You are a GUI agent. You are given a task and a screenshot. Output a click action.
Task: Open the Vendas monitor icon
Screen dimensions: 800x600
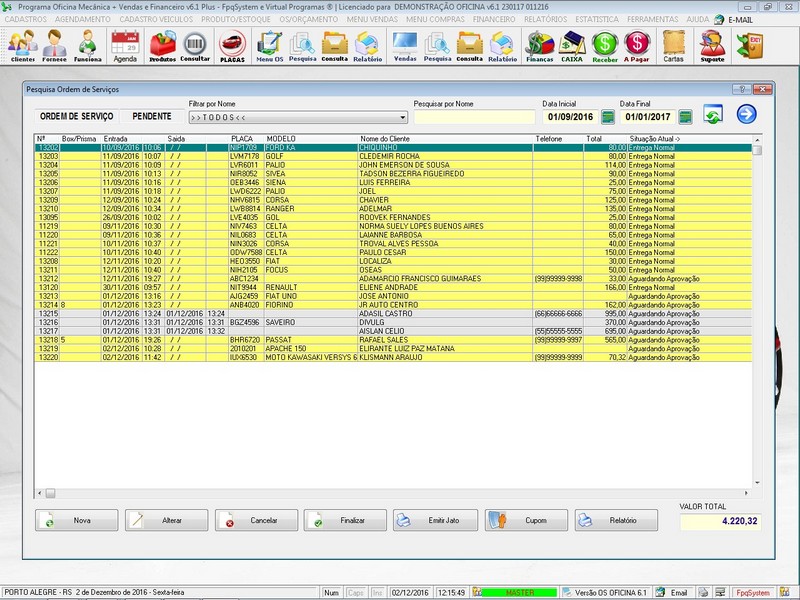(x=405, y=46)
